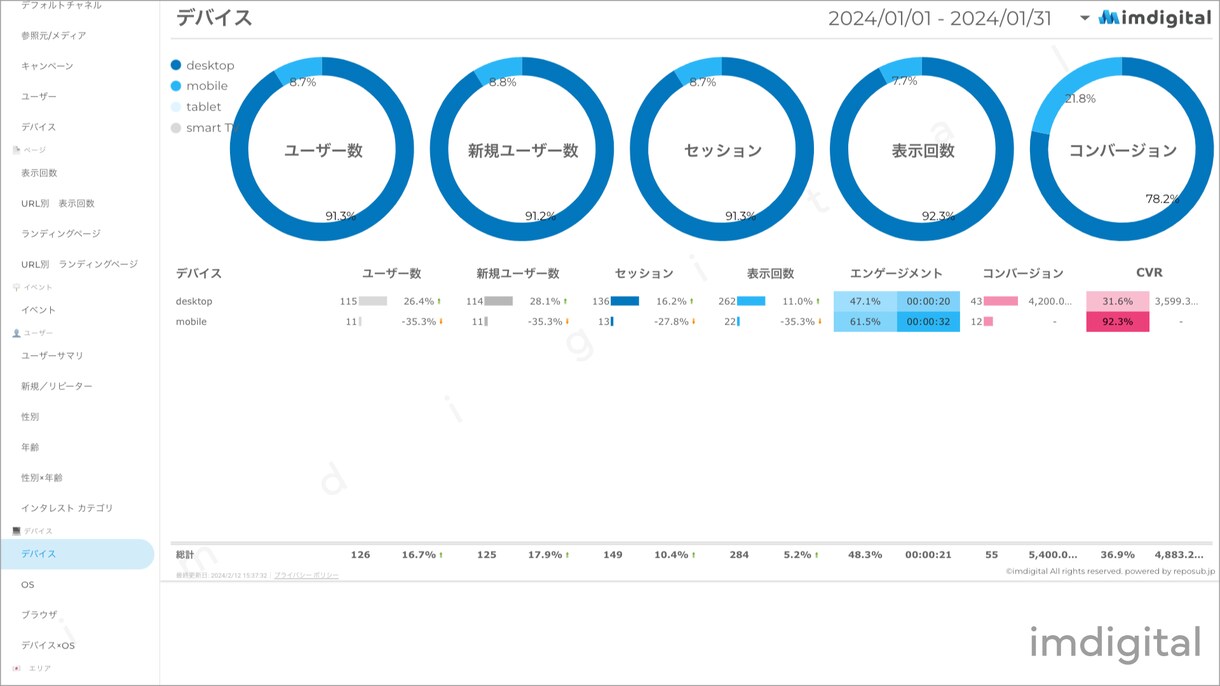Click the mobile legend color dot

click(x=176, y=86)
